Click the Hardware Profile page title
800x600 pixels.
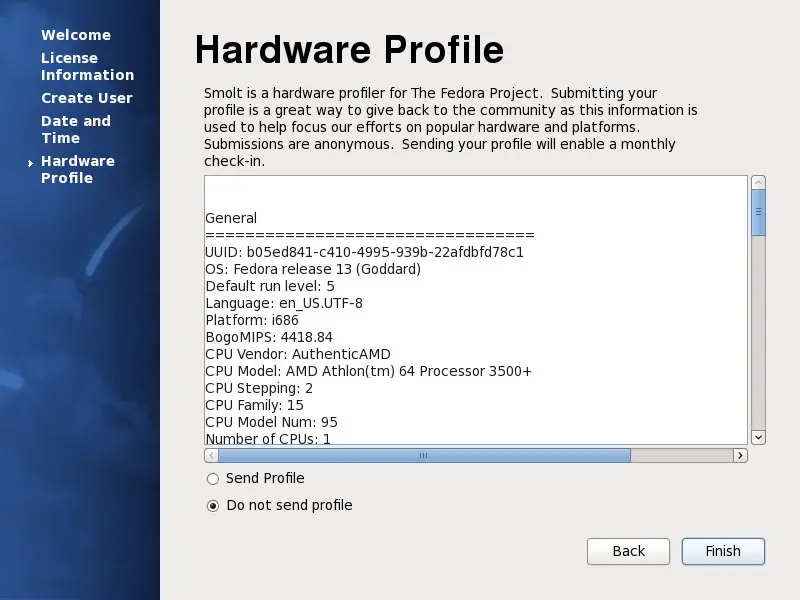349,49
